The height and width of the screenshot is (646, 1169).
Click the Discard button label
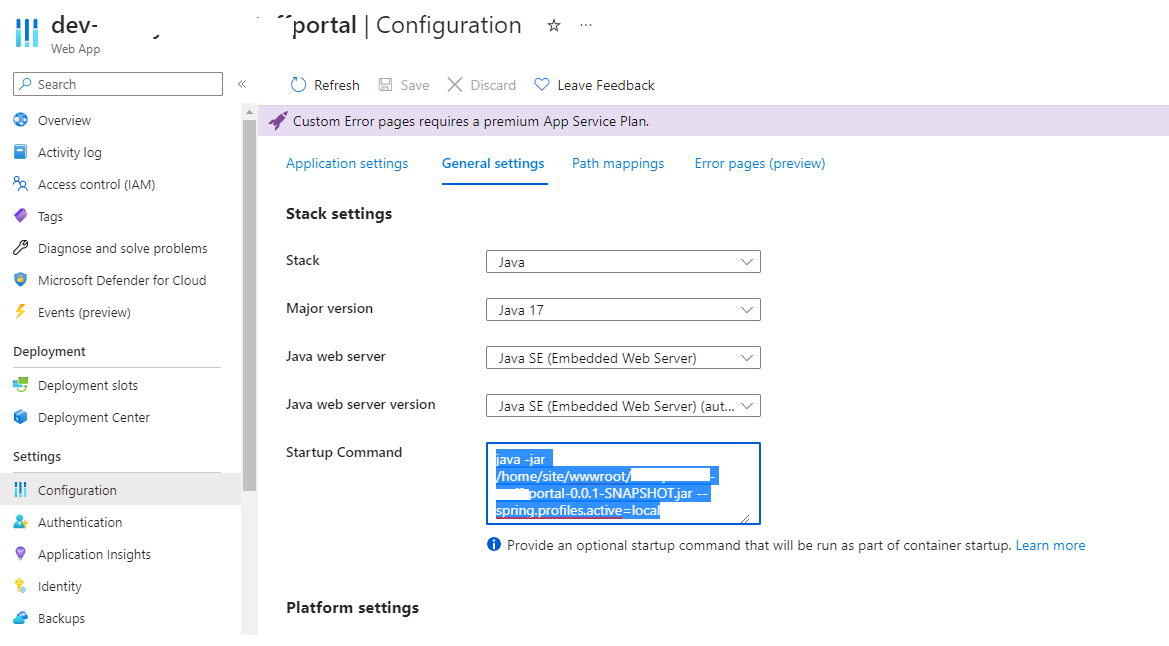tap(493, 85)
